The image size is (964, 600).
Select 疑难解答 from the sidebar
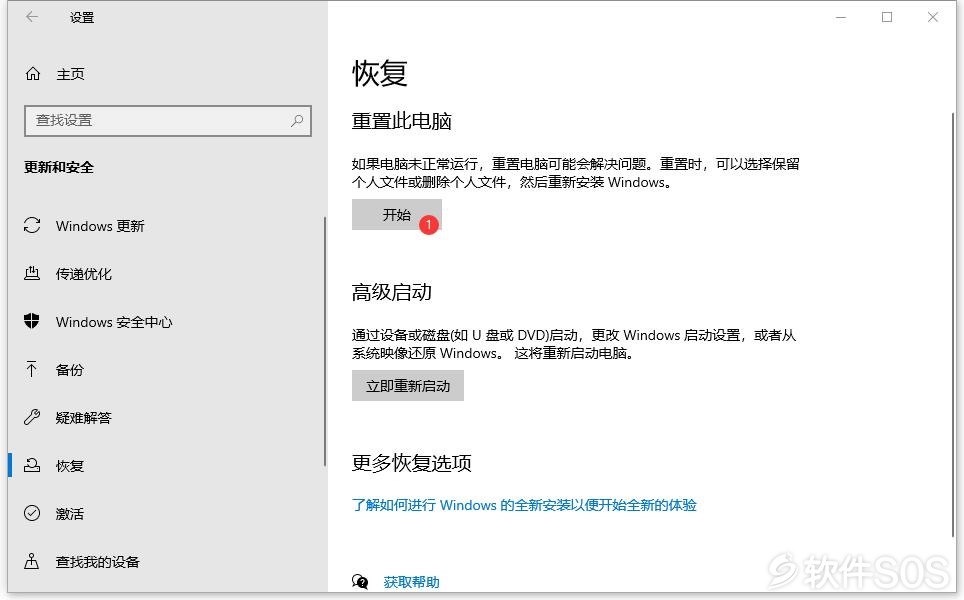pyautogui.click(x=84, y=418)
